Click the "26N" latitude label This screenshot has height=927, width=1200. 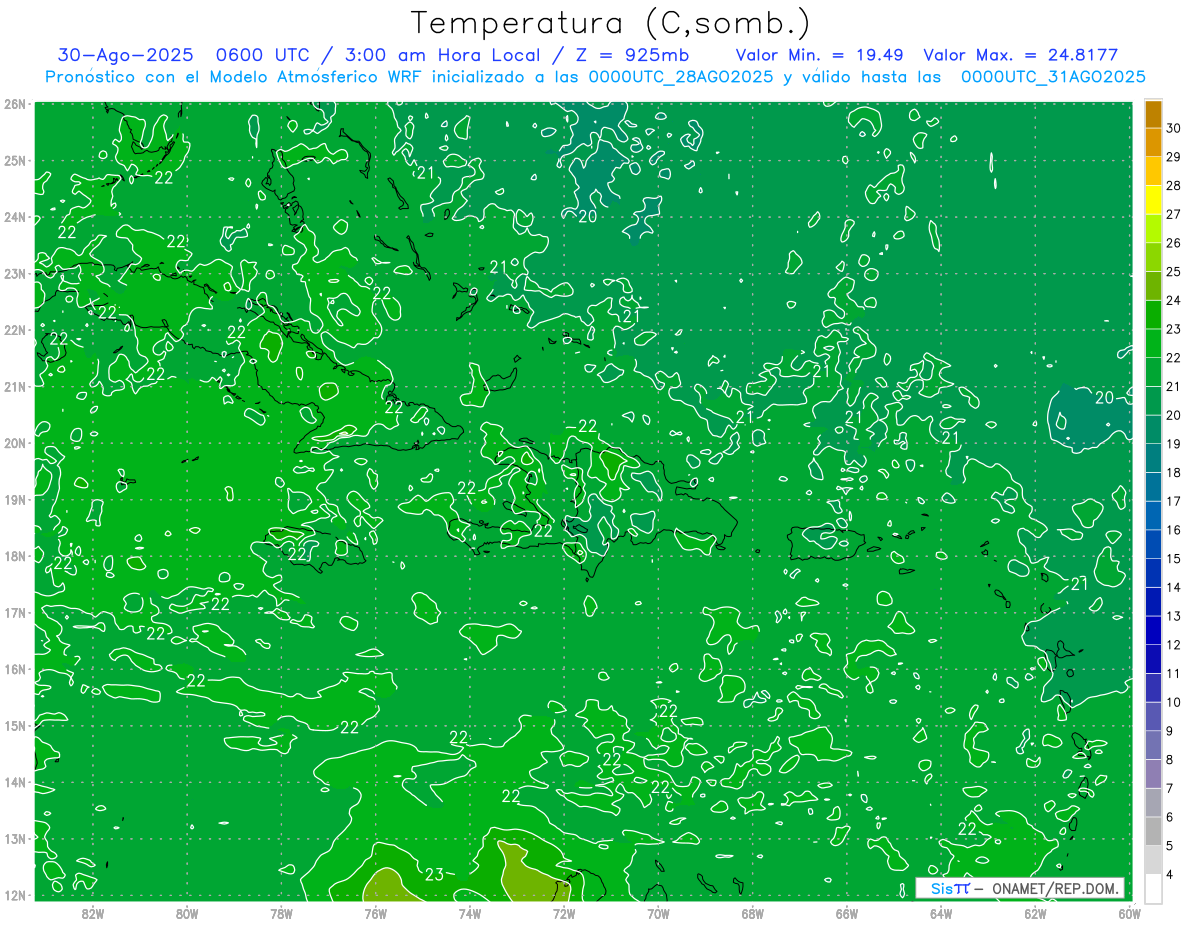point(14,104)
